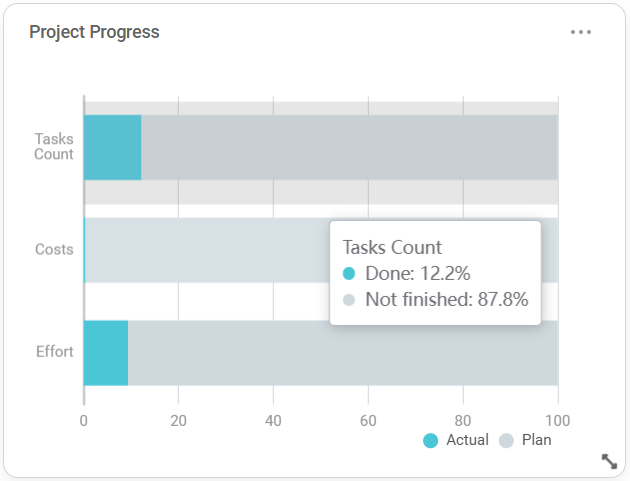Open the three-dots widget options menu
Image resolution: width=630 pixels, height=481 pixels.
581,32
